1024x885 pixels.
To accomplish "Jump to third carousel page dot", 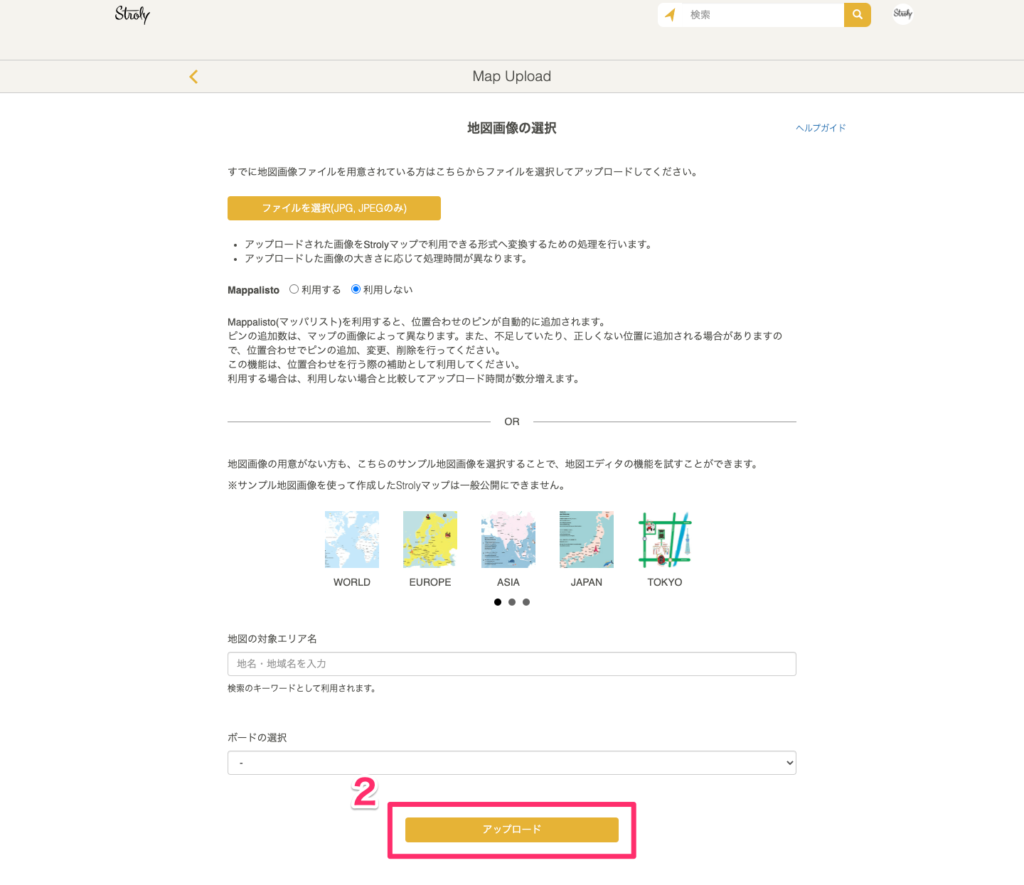I will click(x=526, y=602).
